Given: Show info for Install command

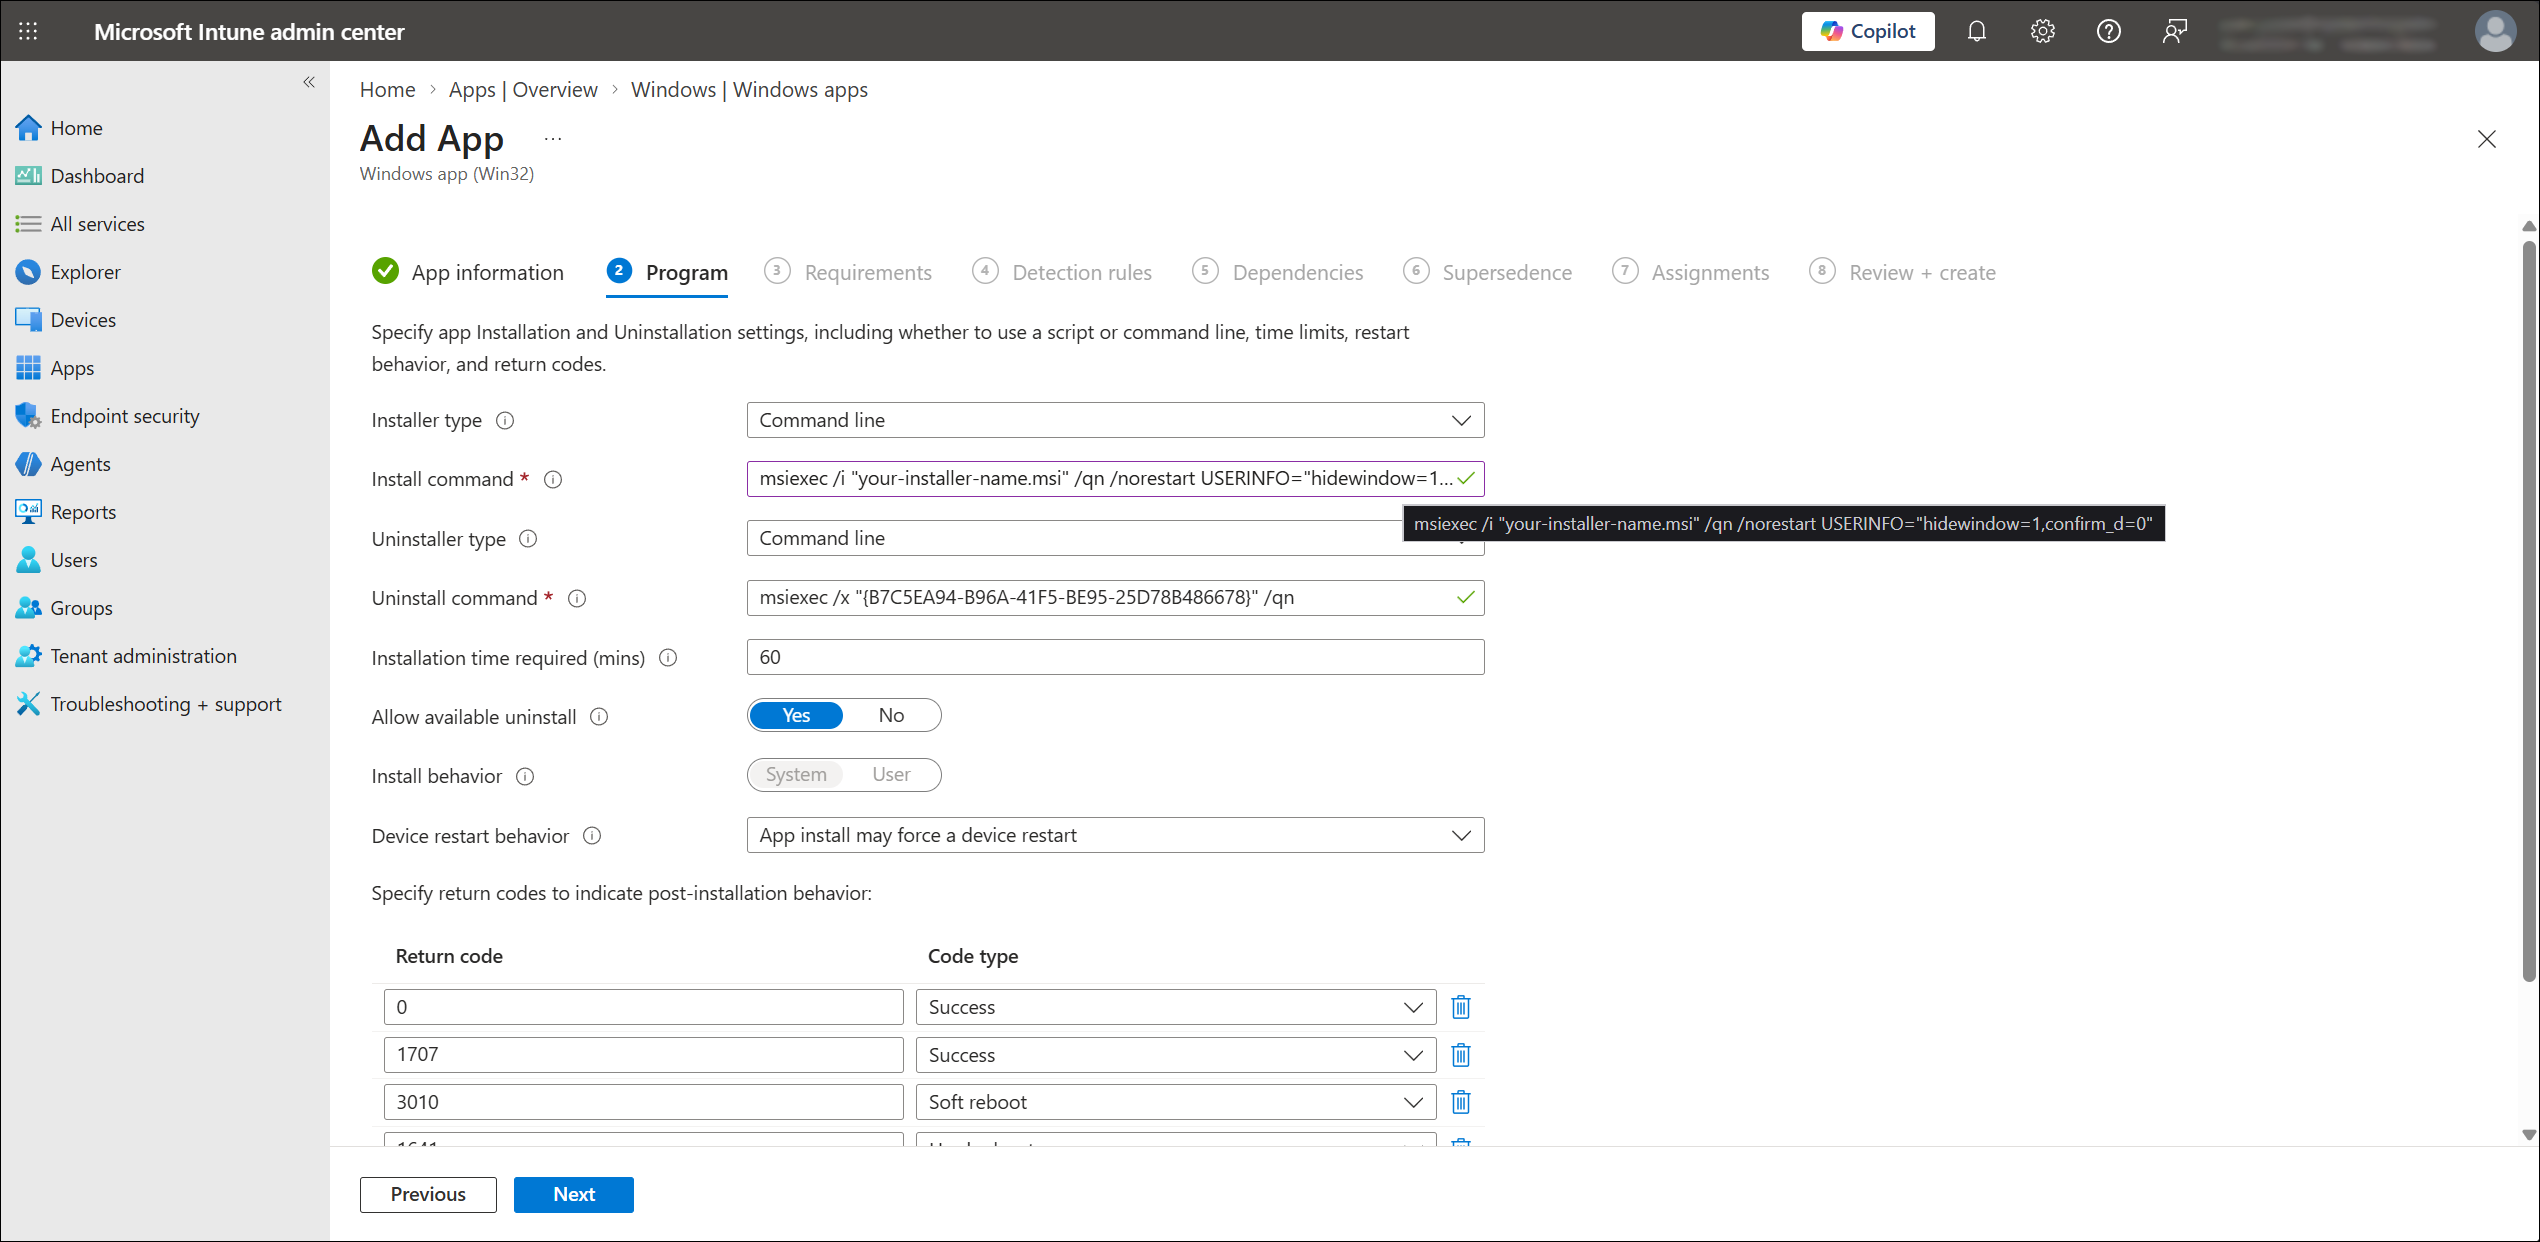Looking at the screenshot, I should point(553,480).
